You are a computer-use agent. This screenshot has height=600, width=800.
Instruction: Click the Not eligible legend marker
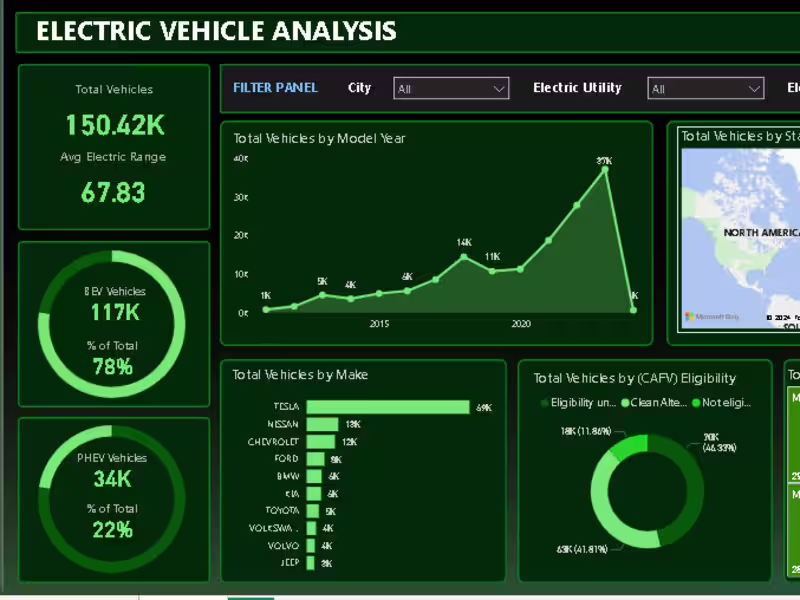pyautogui.click(x=696, y=403)
